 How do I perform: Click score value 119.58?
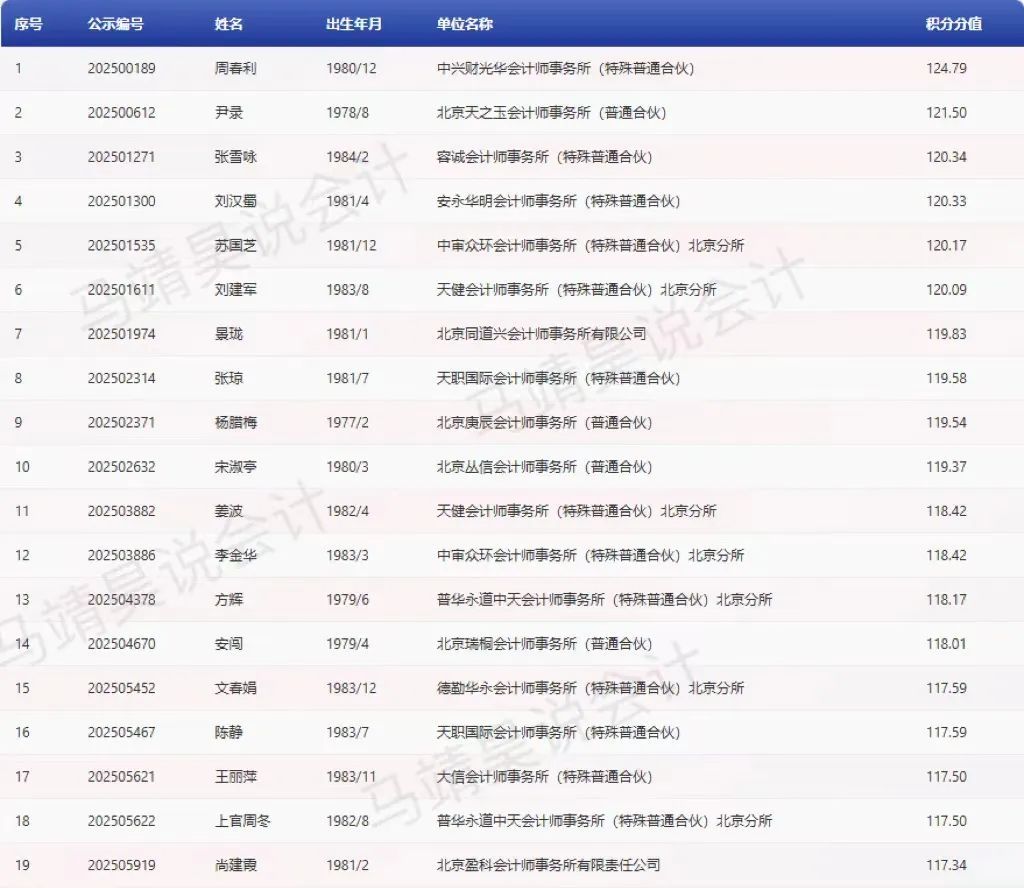coord(946,379)
